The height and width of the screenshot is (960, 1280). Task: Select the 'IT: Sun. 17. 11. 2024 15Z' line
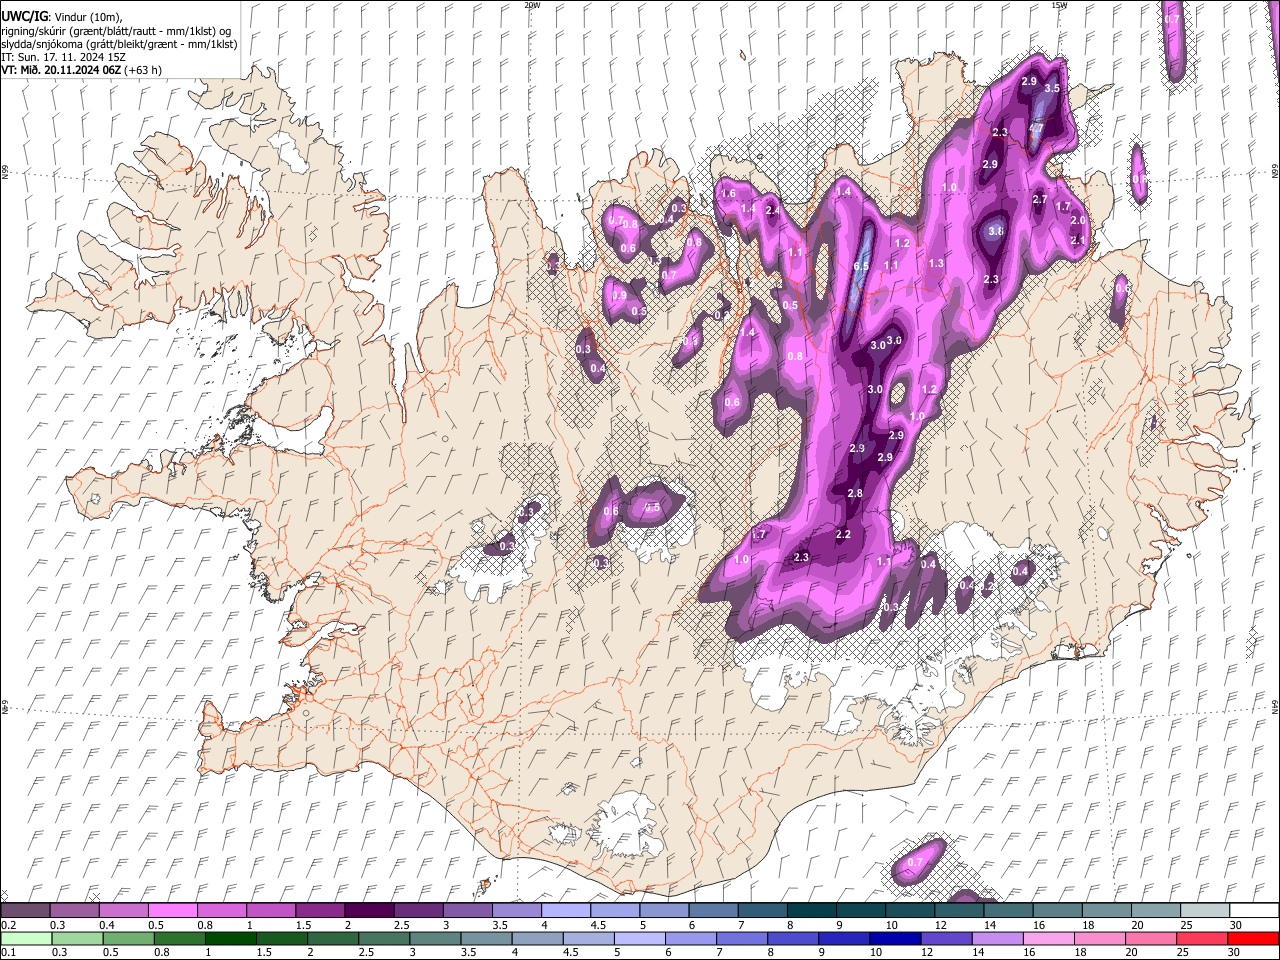coord(63,57)
